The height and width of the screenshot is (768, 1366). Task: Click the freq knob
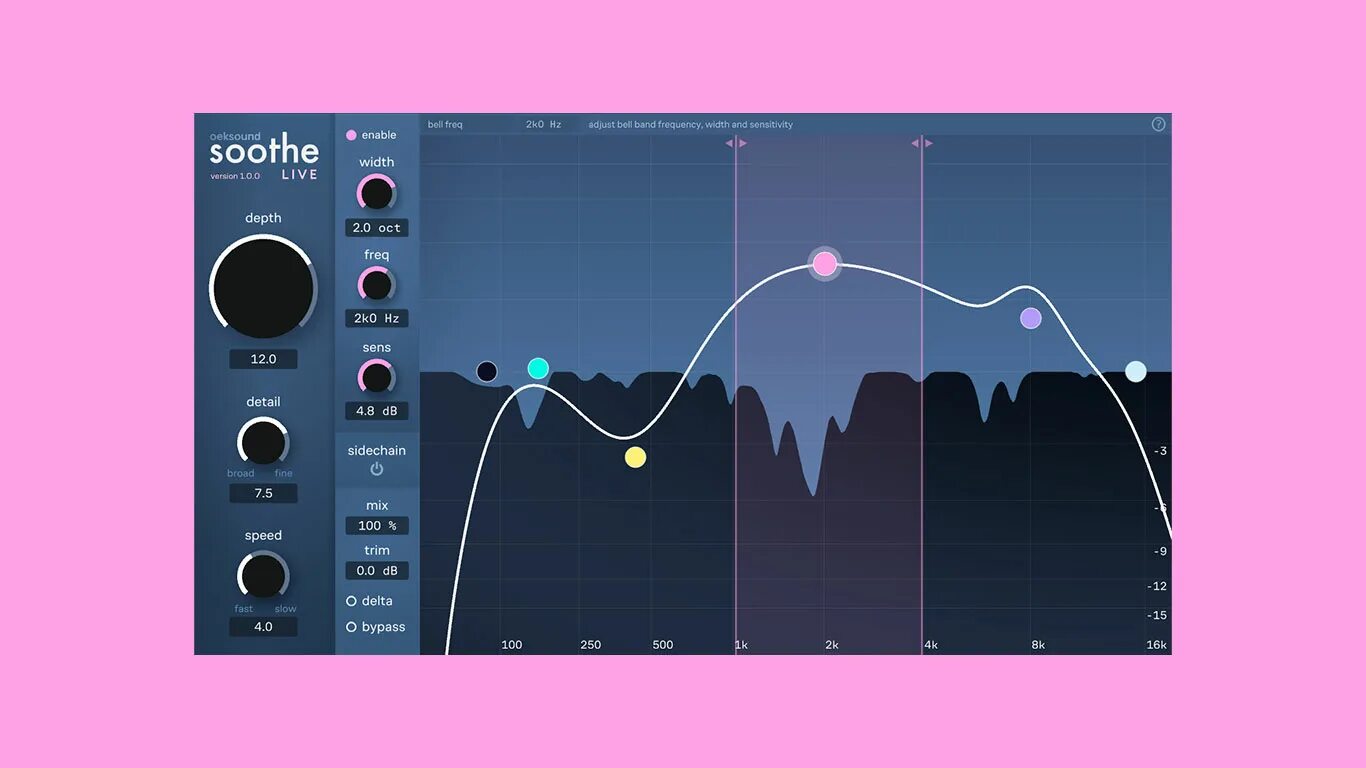click(377, 285)
